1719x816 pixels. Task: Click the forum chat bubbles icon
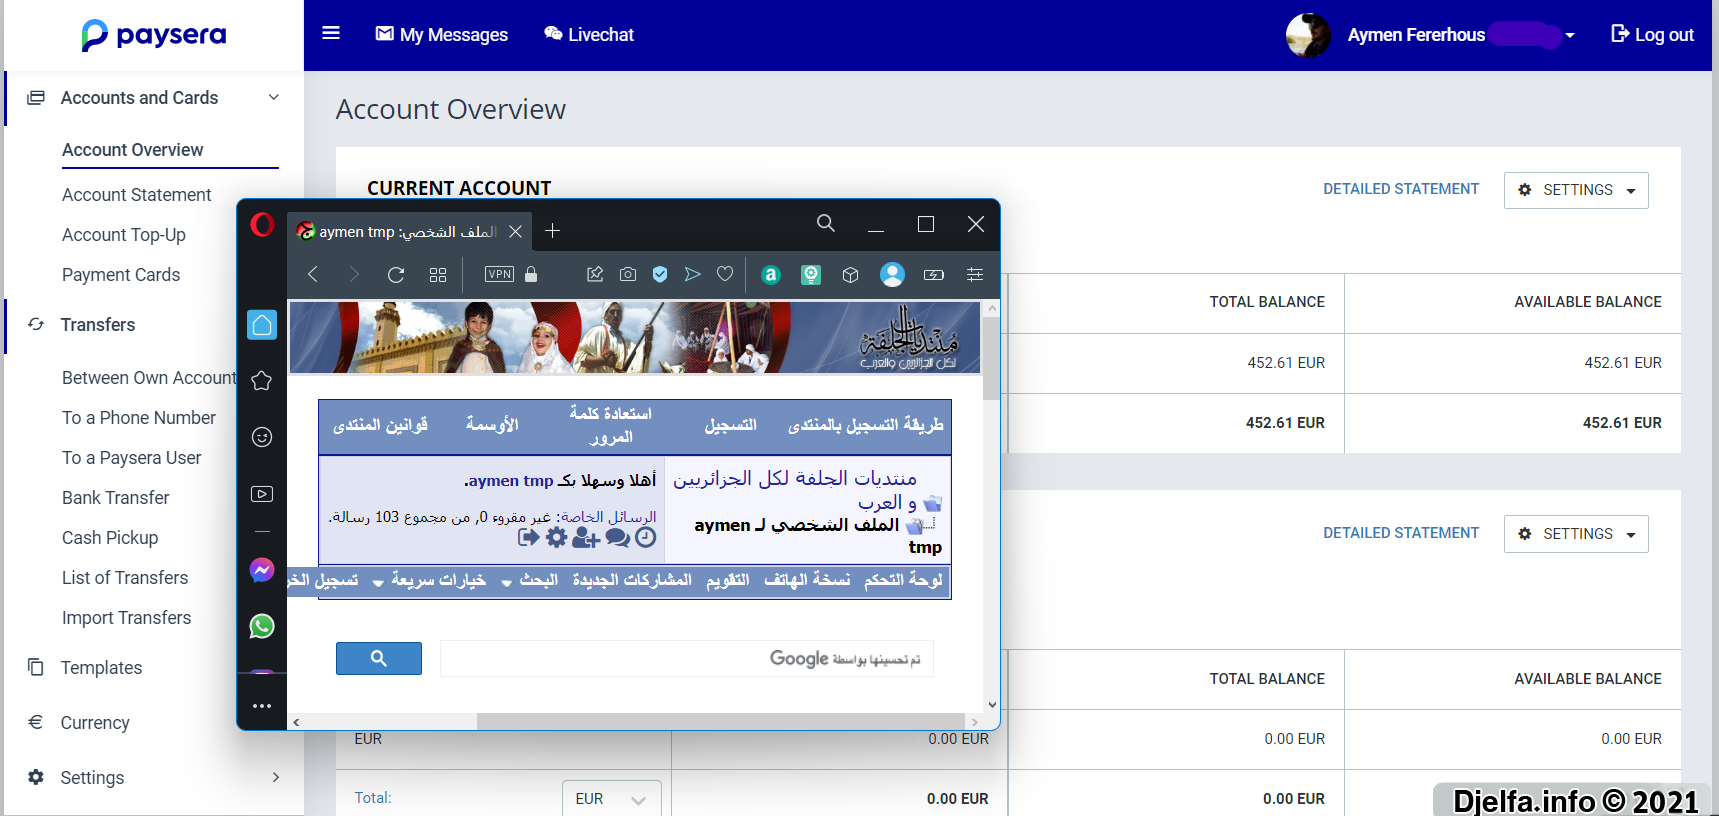click(618, 538)
